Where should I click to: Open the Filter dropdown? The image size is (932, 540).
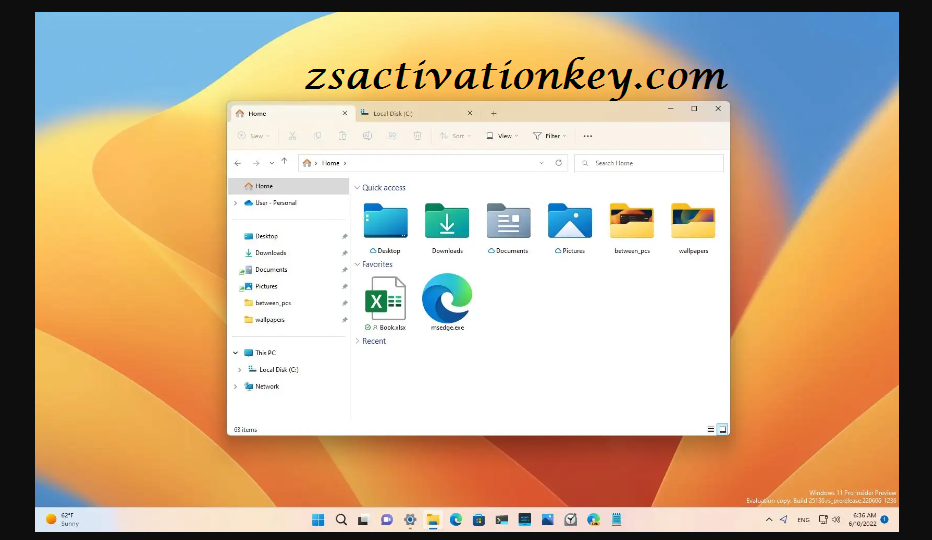pyautogui.click(x=550, y=136)
